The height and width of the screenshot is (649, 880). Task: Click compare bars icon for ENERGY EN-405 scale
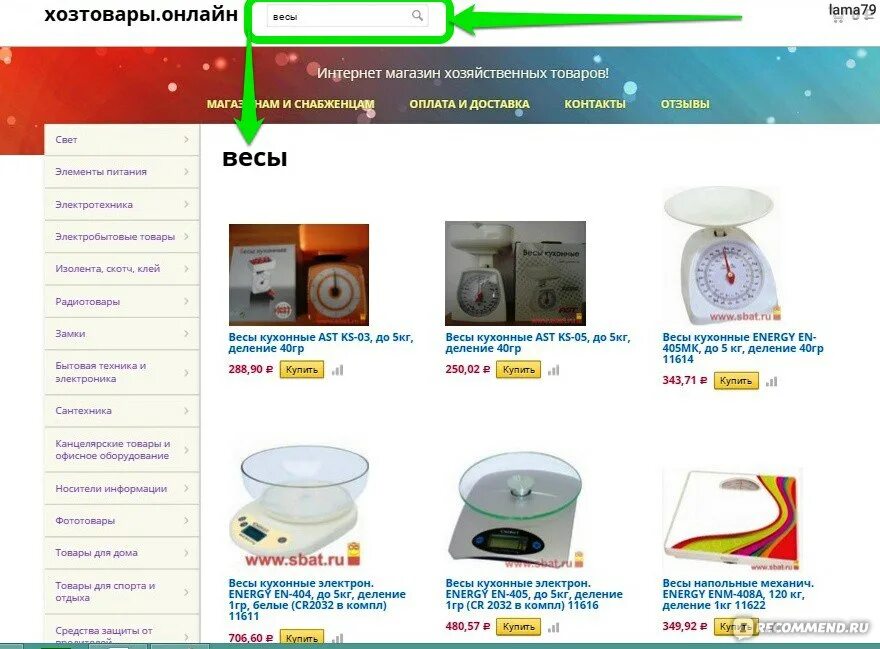pyautogui.click(x=554, y=628)
